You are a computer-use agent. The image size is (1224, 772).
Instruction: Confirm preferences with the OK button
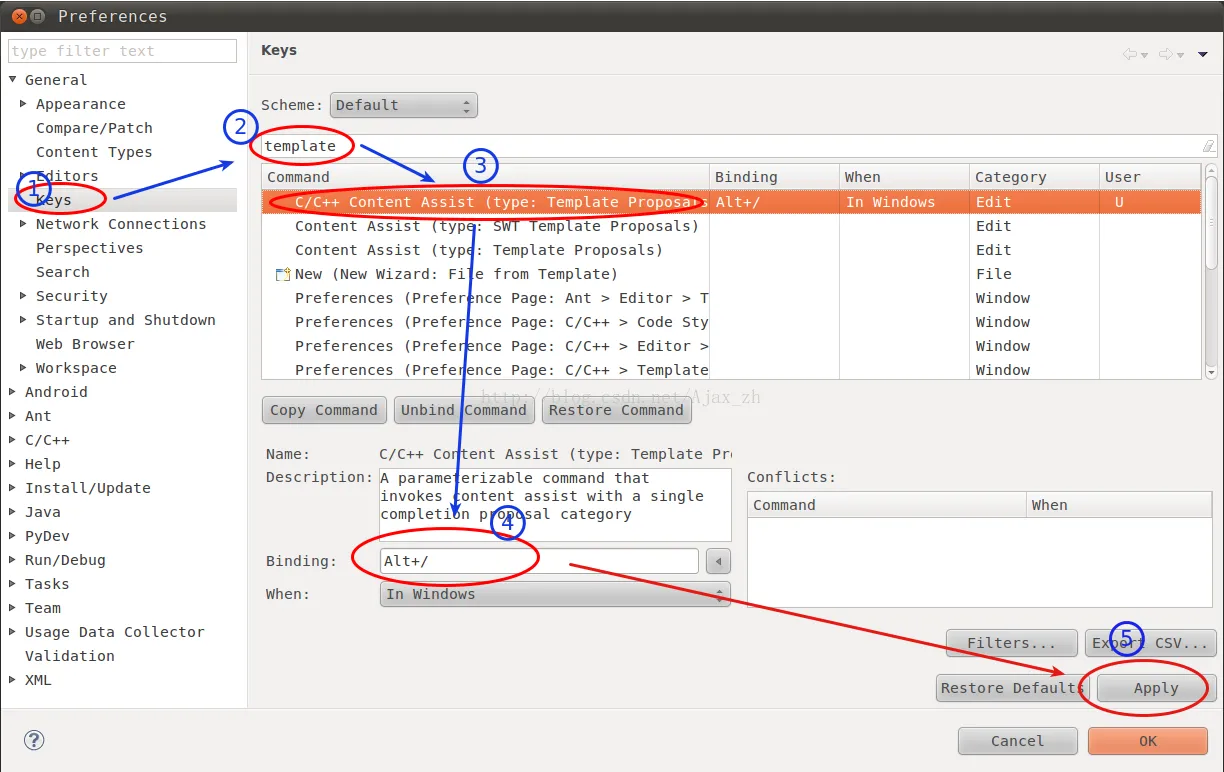click(x=1148, y=741)
